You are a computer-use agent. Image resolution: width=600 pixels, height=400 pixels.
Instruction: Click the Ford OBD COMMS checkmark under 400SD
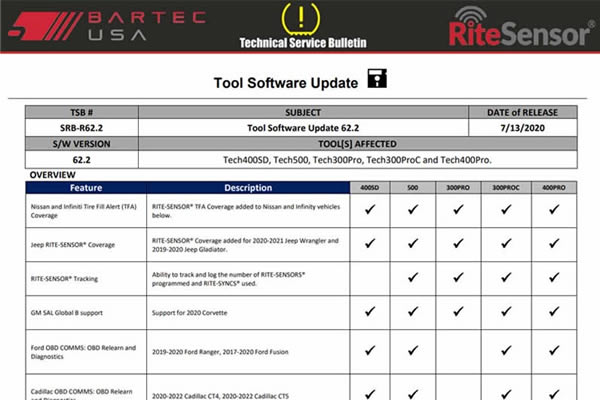[370, 350]
